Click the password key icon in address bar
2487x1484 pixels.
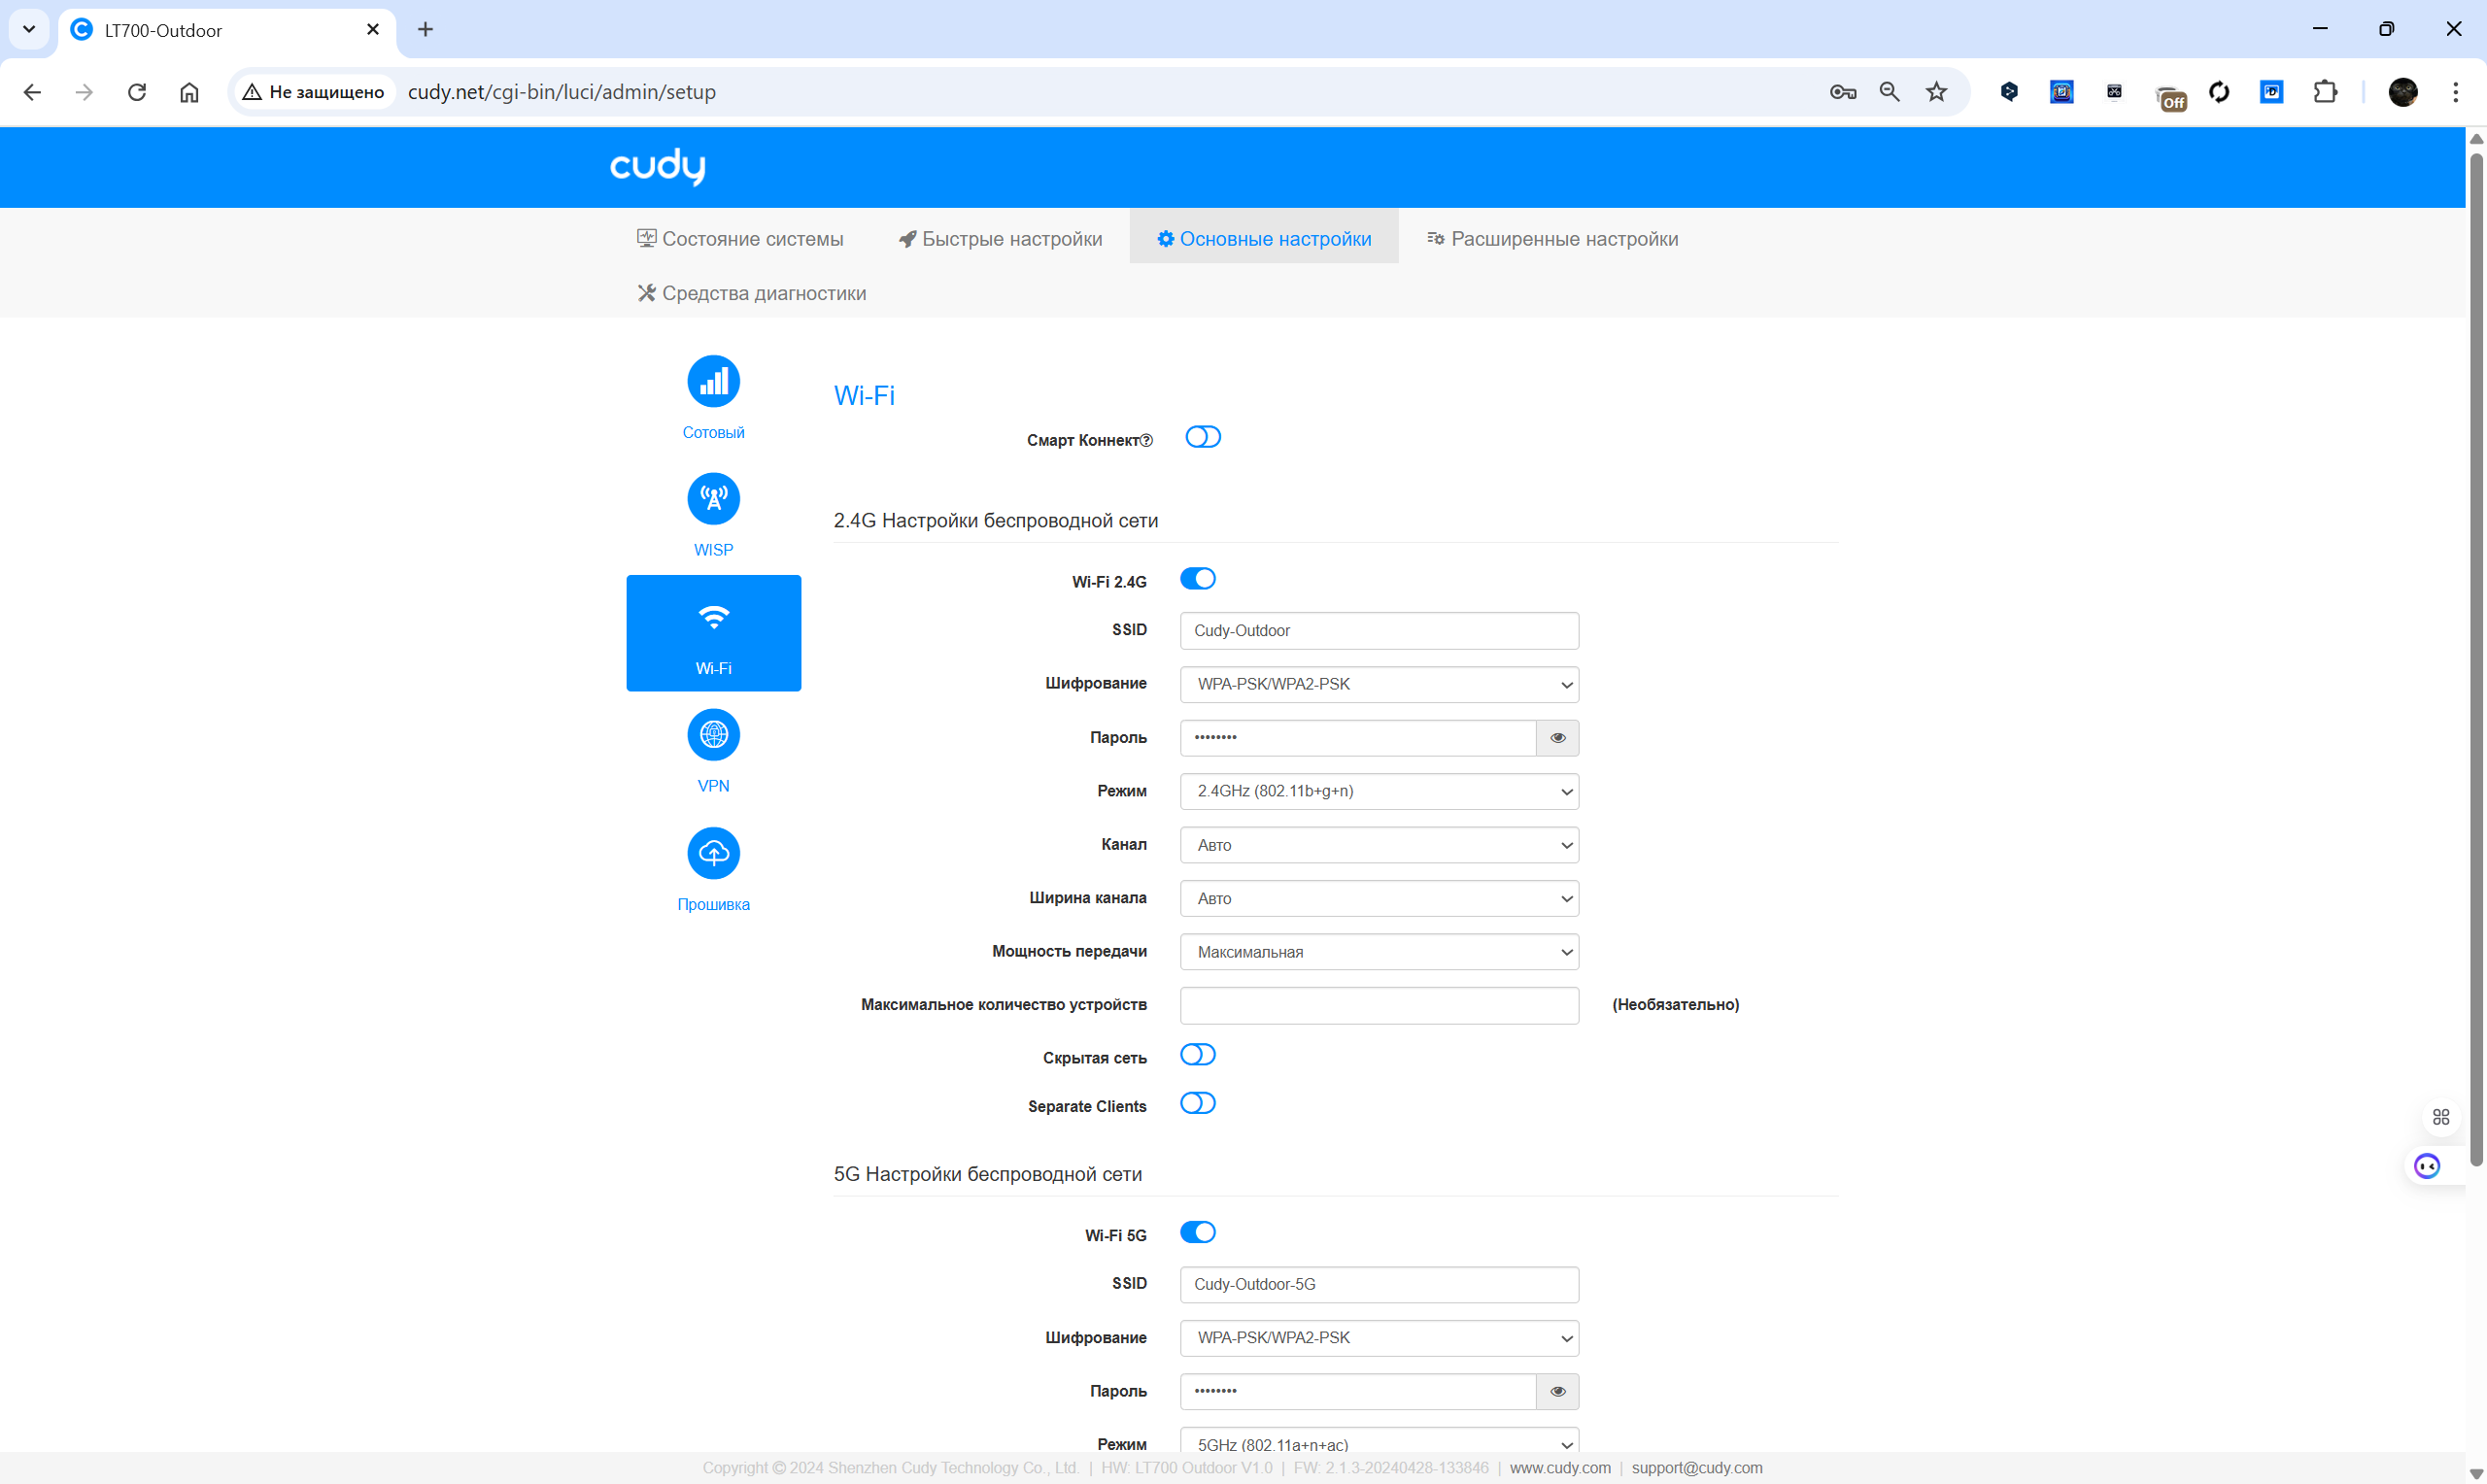(x=1842, y=92)
